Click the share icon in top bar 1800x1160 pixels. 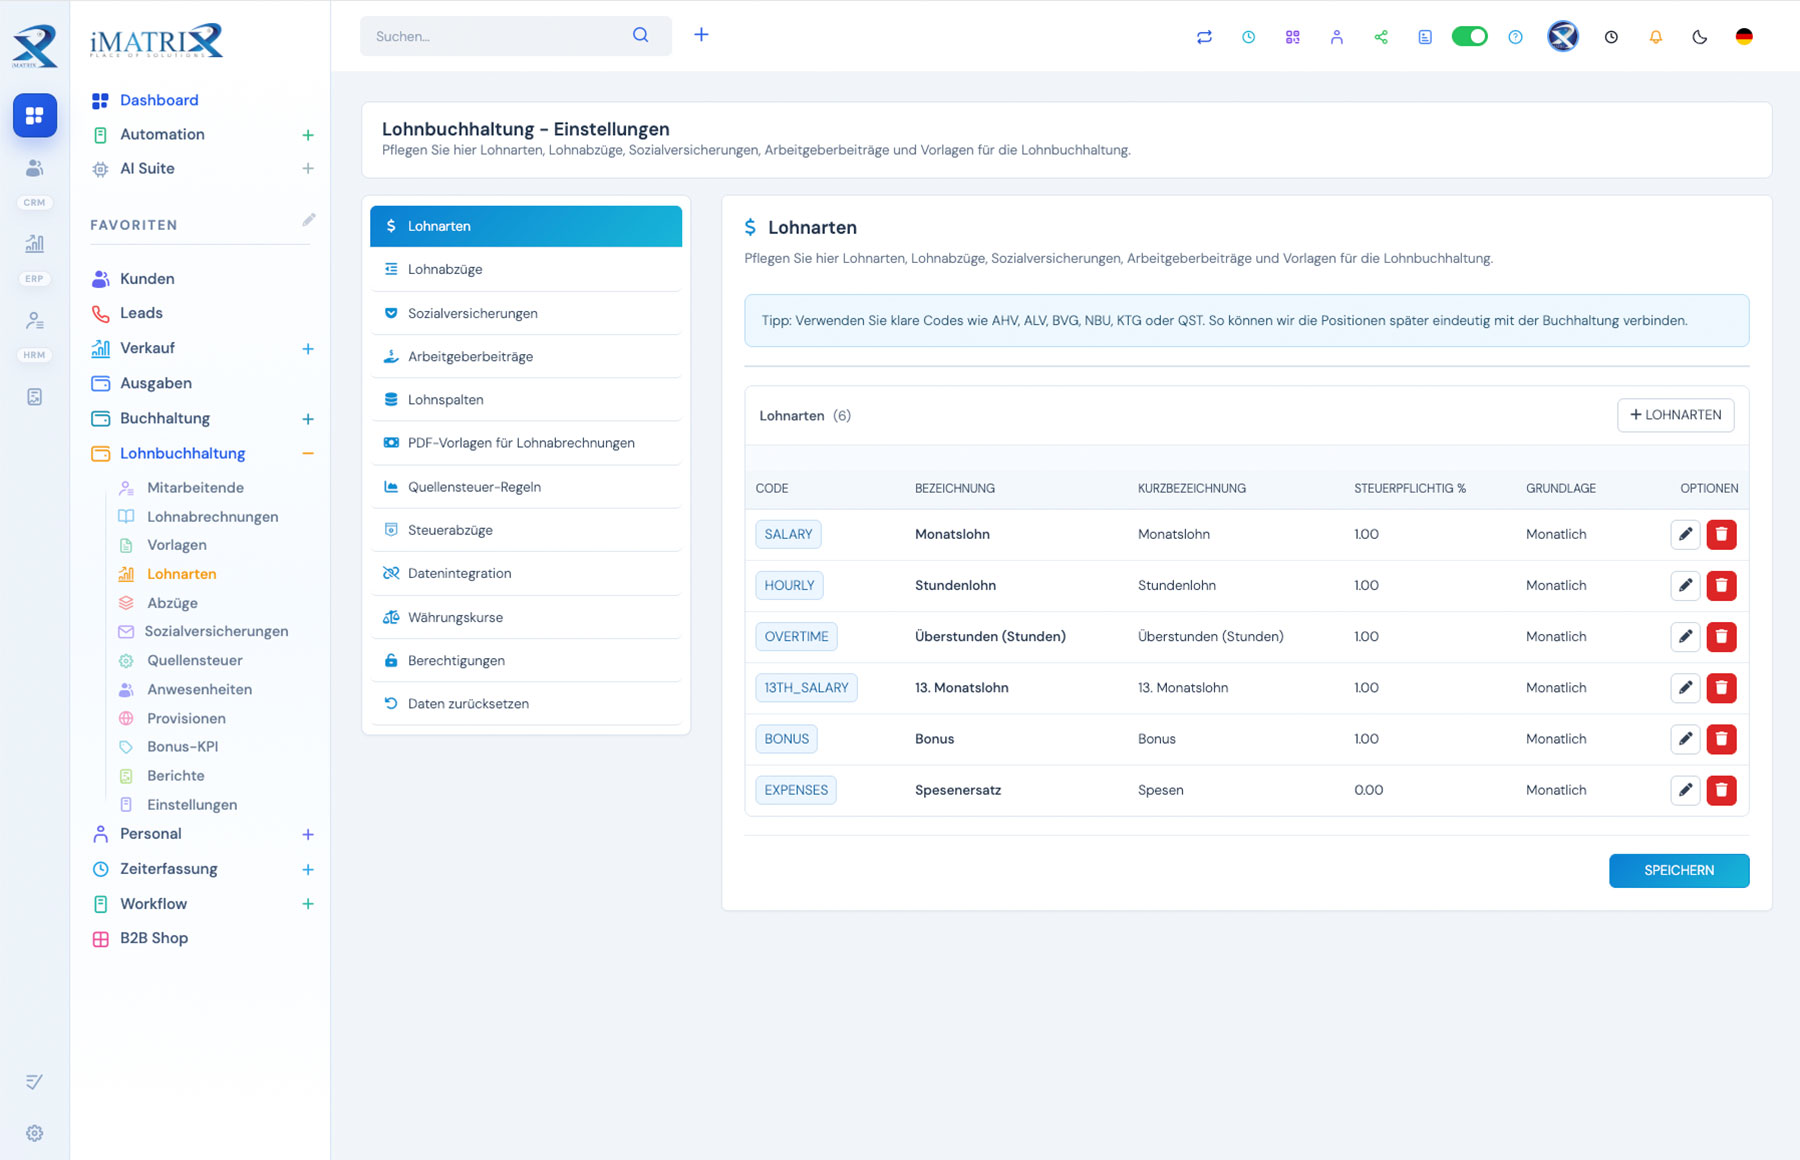(x=1381, y=37)
